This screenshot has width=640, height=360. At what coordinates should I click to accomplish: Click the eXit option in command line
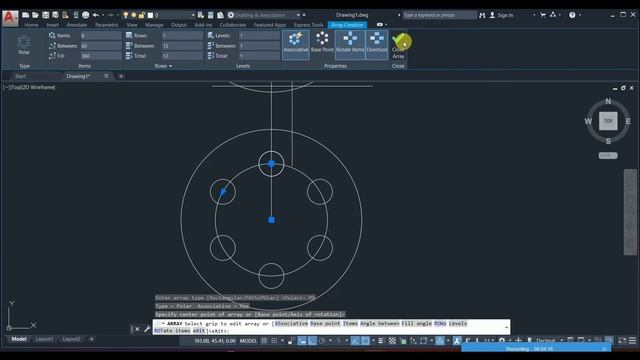click(x=199, y=331)
